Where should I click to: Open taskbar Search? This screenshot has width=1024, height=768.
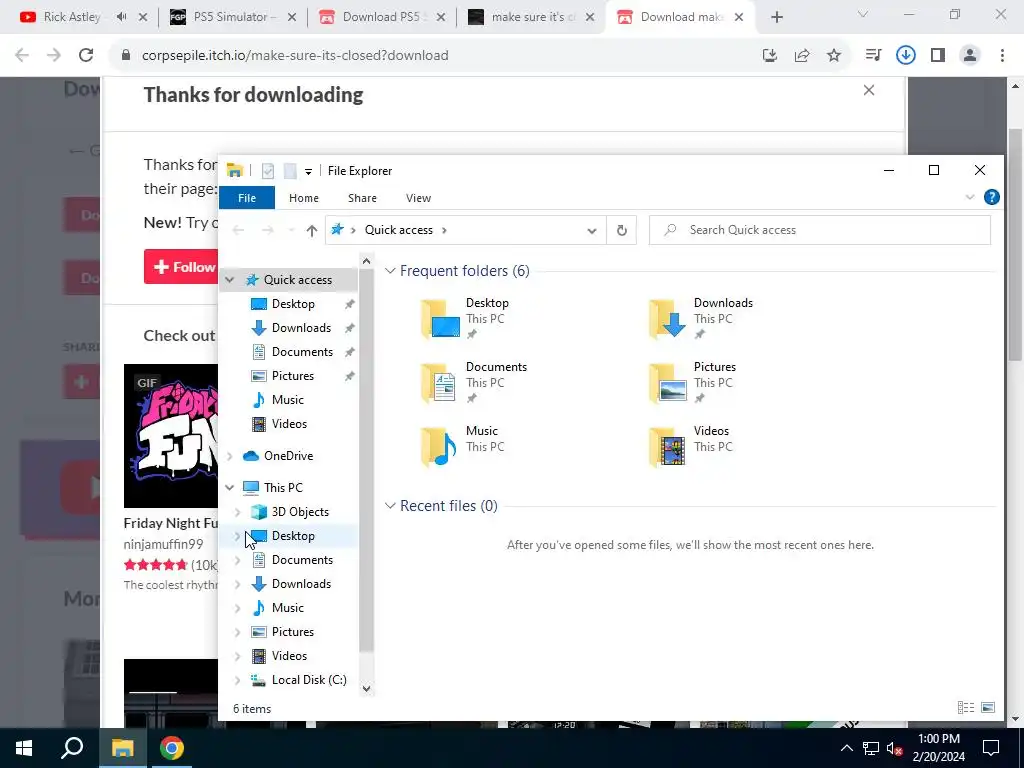pyautogui.click(x=72, y=748)
